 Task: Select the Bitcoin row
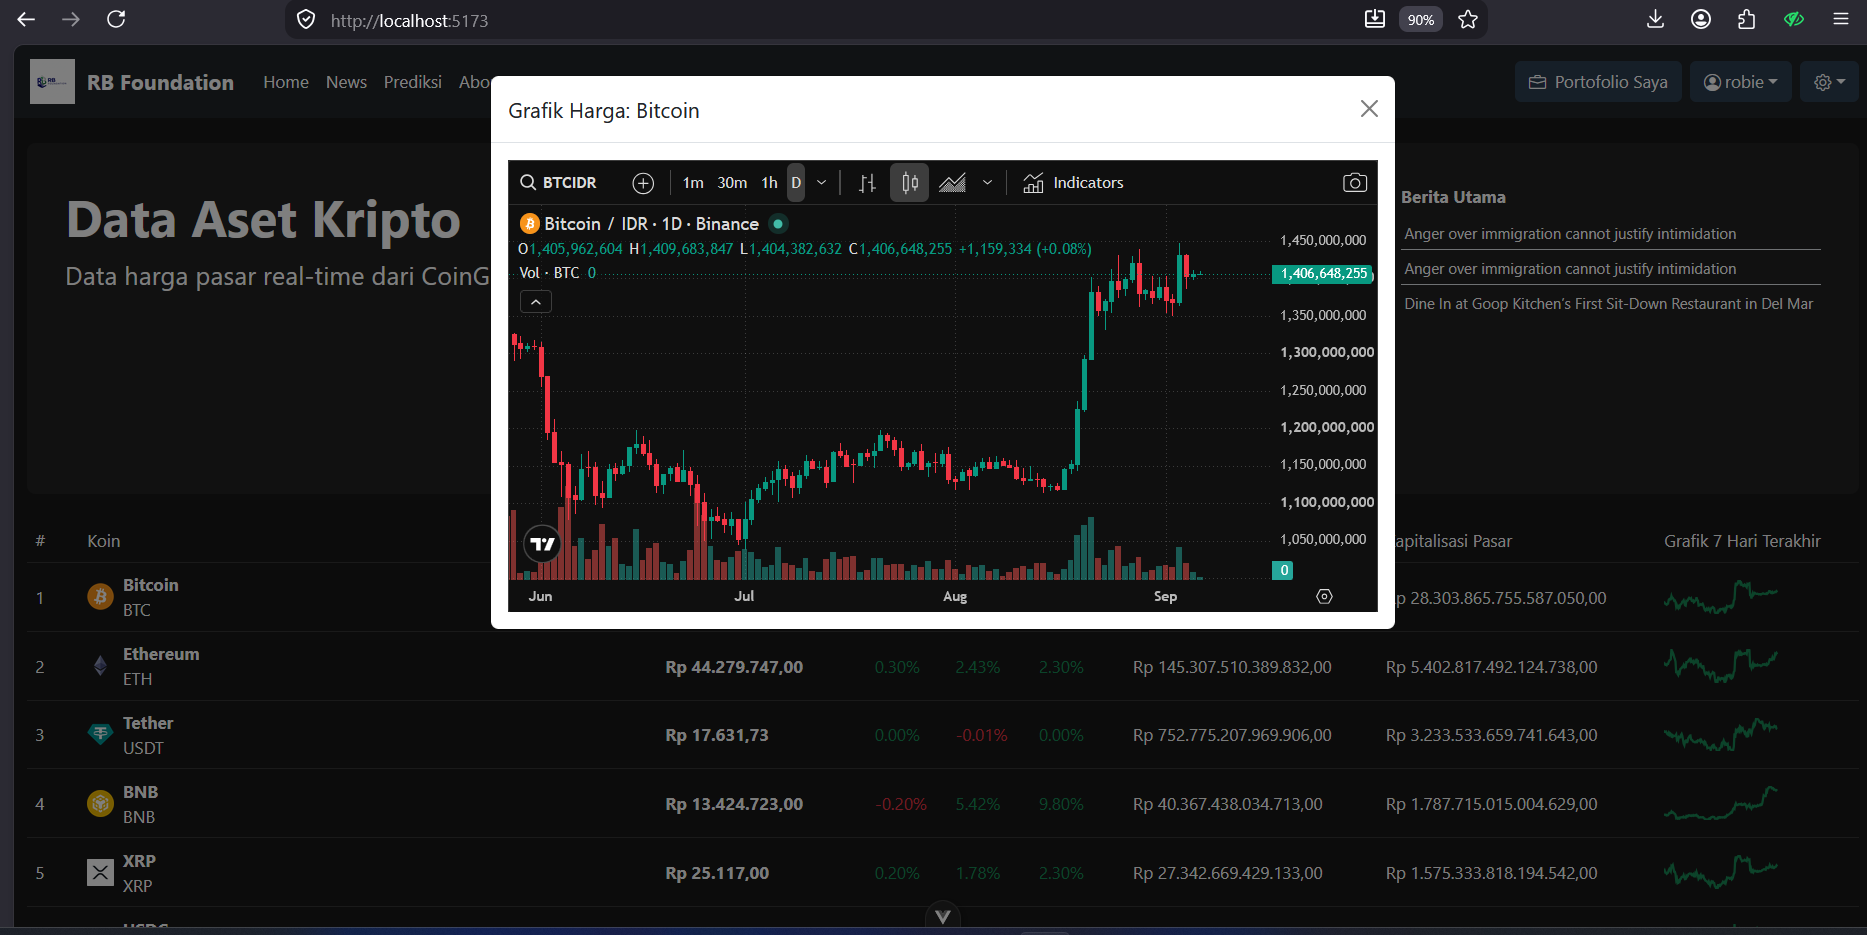(942, 598)
